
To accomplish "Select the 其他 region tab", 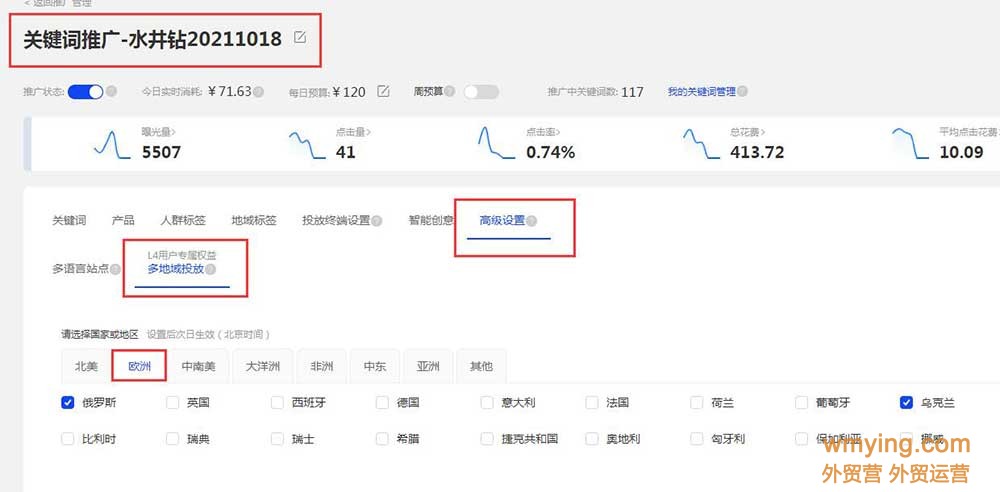I will click(482, 366).
